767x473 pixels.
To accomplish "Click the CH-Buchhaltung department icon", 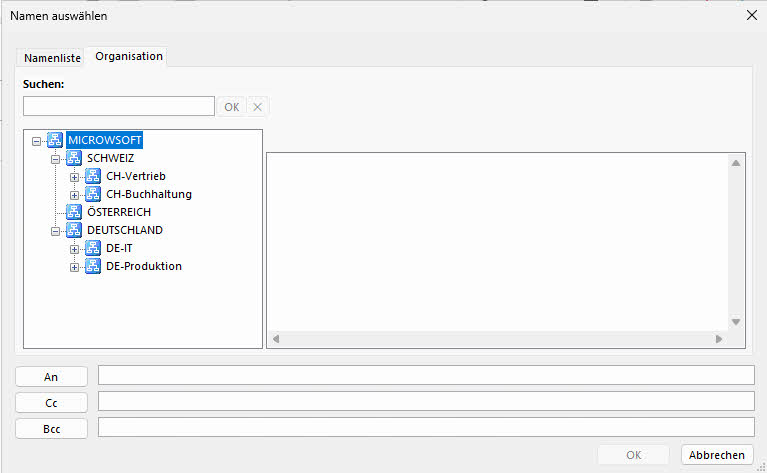I will (93, 194).
